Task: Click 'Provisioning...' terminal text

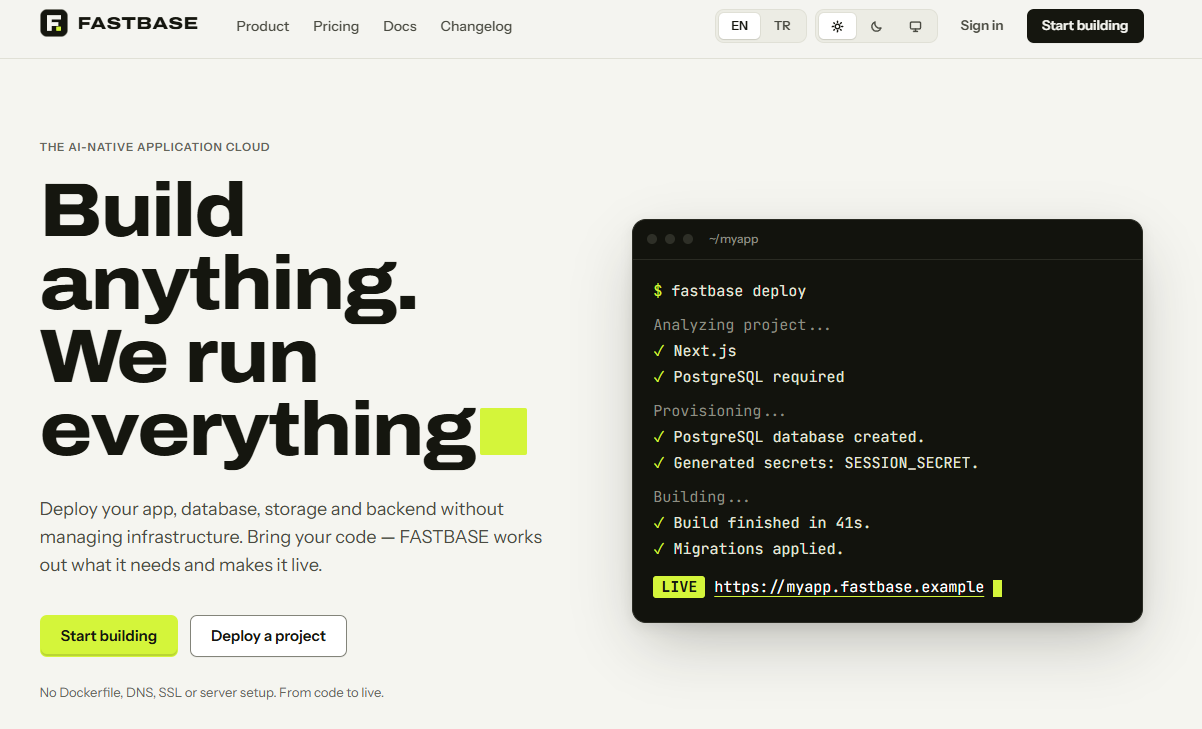Action: [x=720, y=411]
